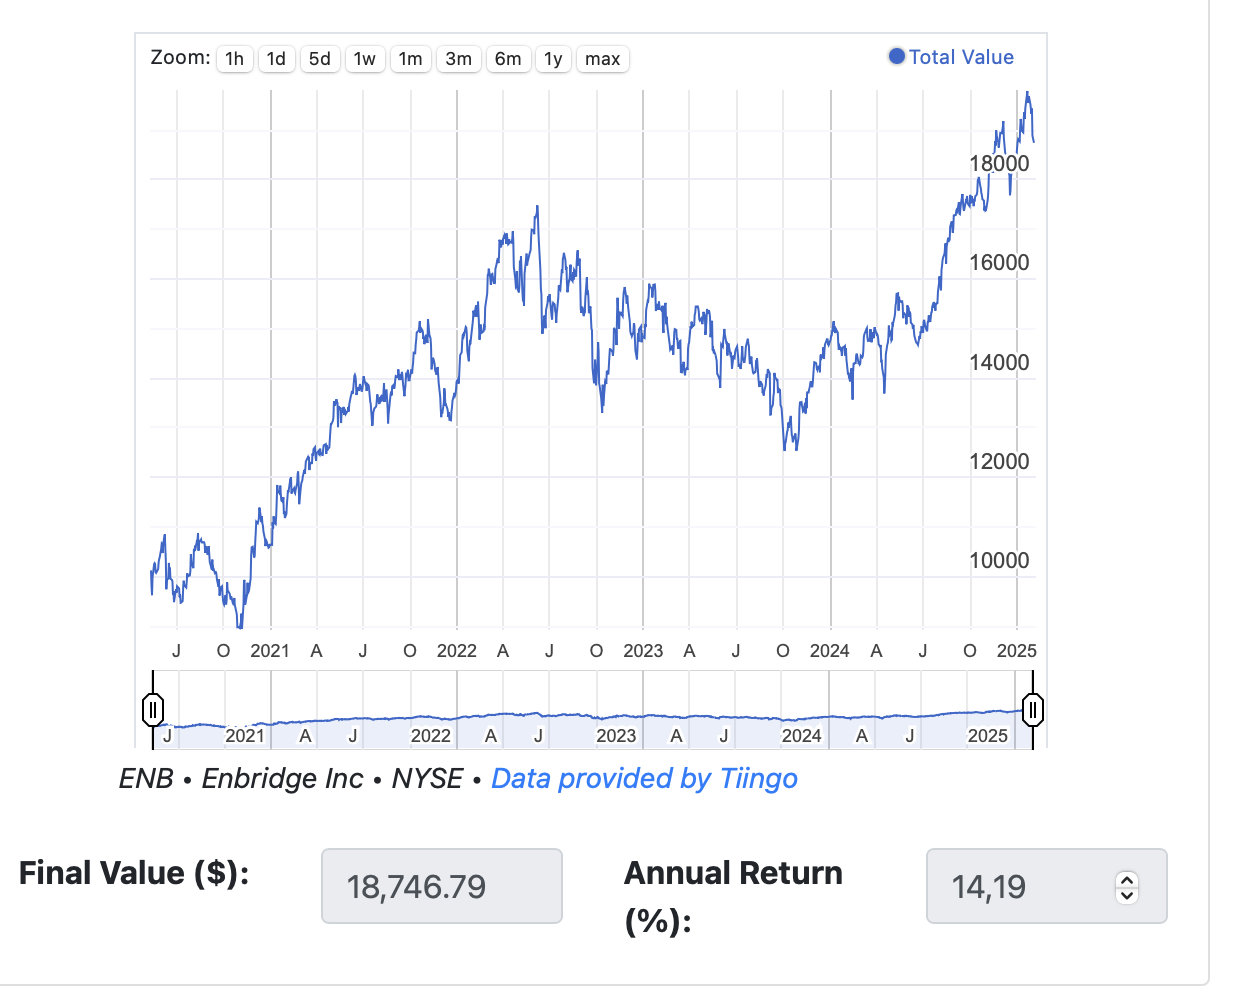Click the 2022 peak on chart line

pyautogui.click(x=537, y=208)
